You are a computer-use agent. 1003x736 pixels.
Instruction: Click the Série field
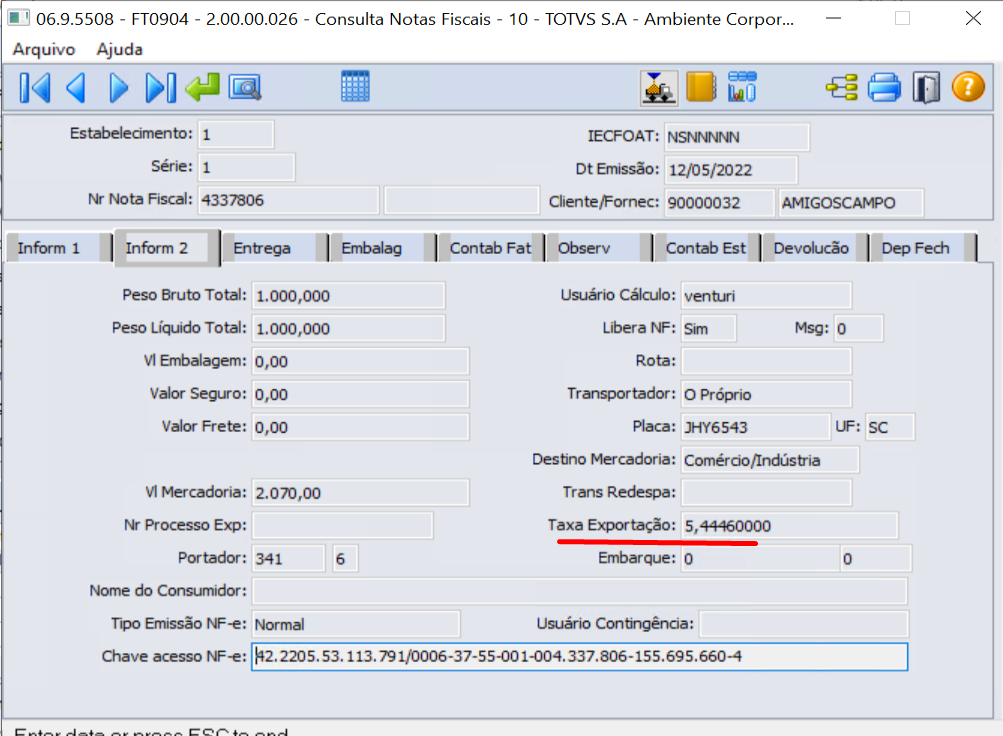(x=246, y=168)
